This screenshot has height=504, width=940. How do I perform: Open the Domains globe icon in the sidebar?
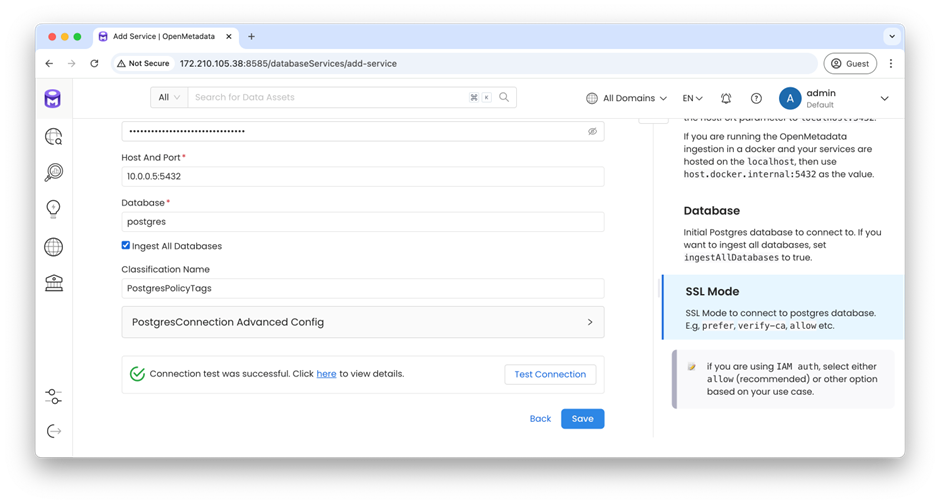coord(53,247)
